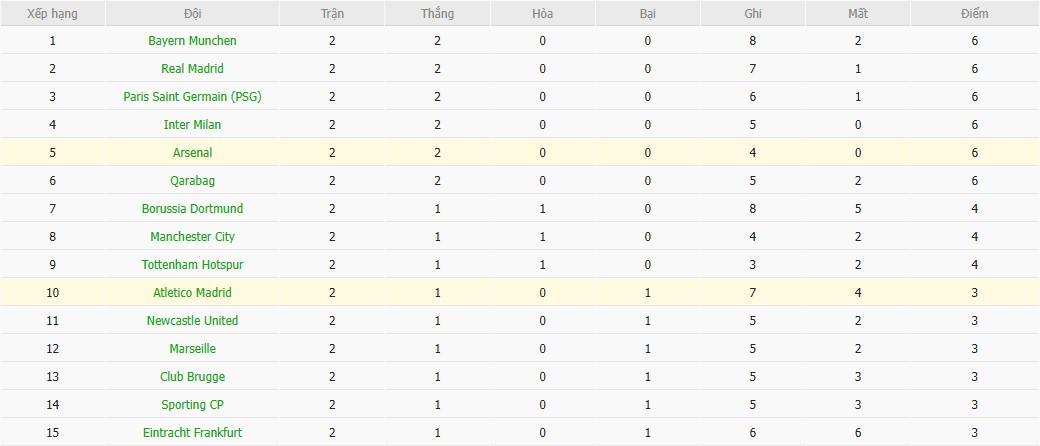Click the Qarabag team name
Viewport: 1040px width, 446px height.
click(192, 181)
